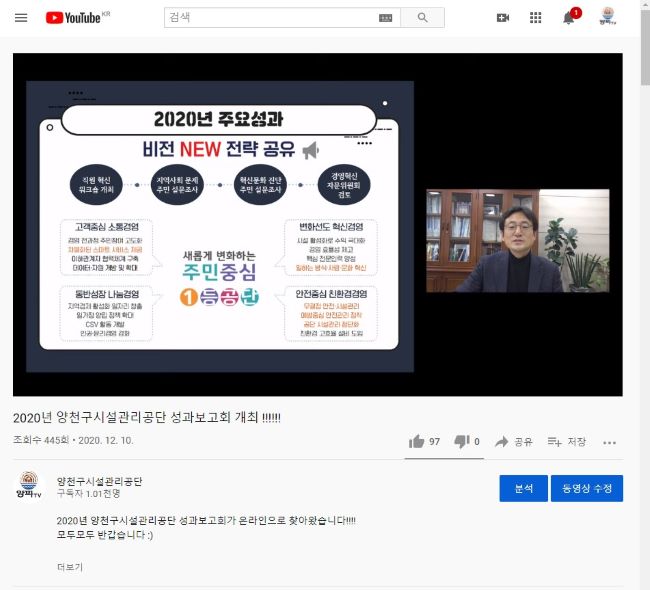The width and height of the screenshot is (650, 590).
Task: Click into the 검색 search field
Action: (x=270, y=18)
